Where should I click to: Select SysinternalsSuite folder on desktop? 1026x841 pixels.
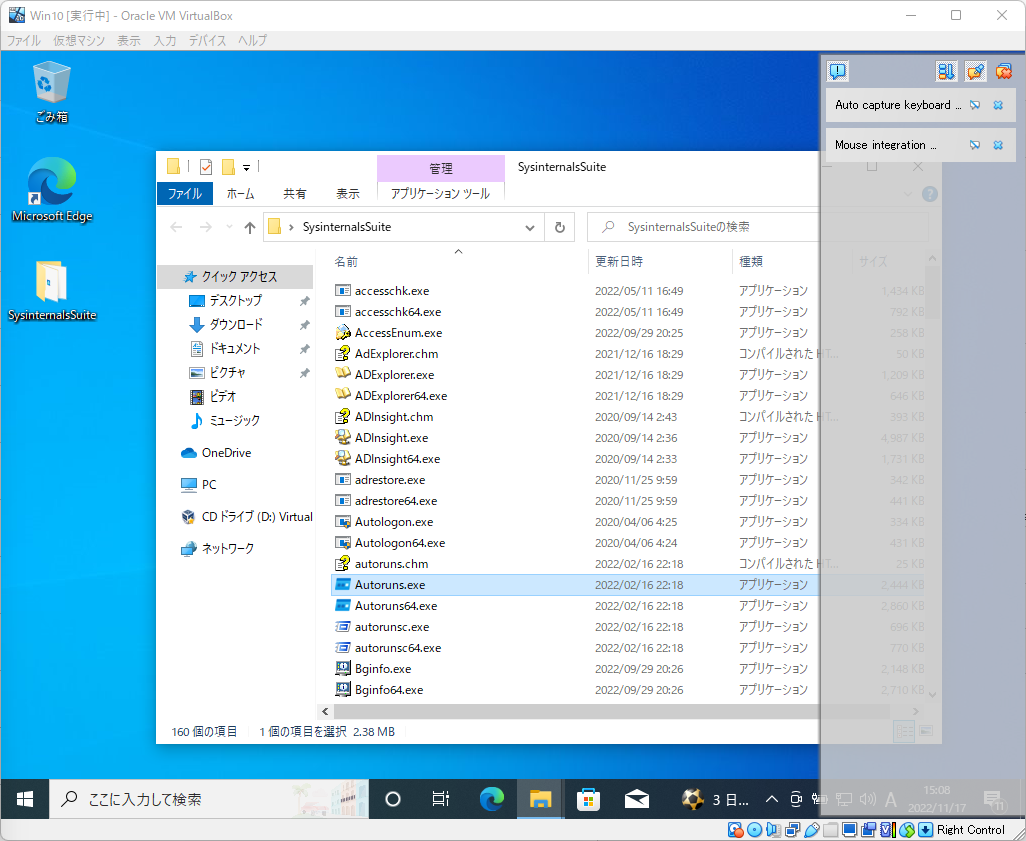click(52, 291)
